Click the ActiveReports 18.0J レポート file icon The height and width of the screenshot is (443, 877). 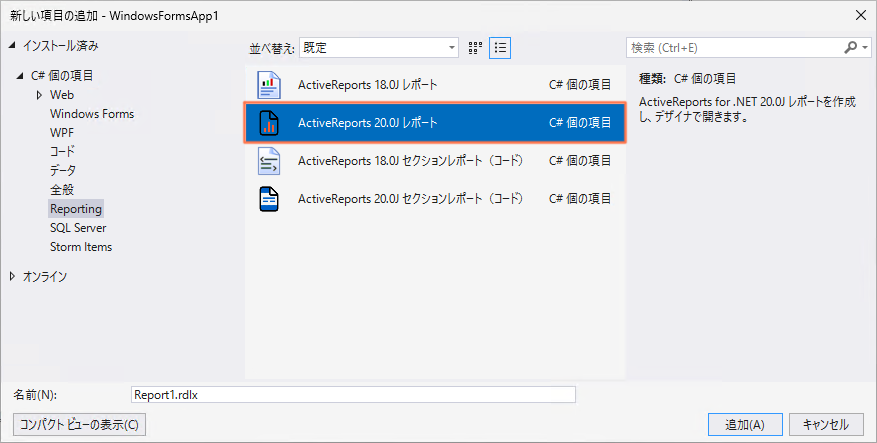268,85
